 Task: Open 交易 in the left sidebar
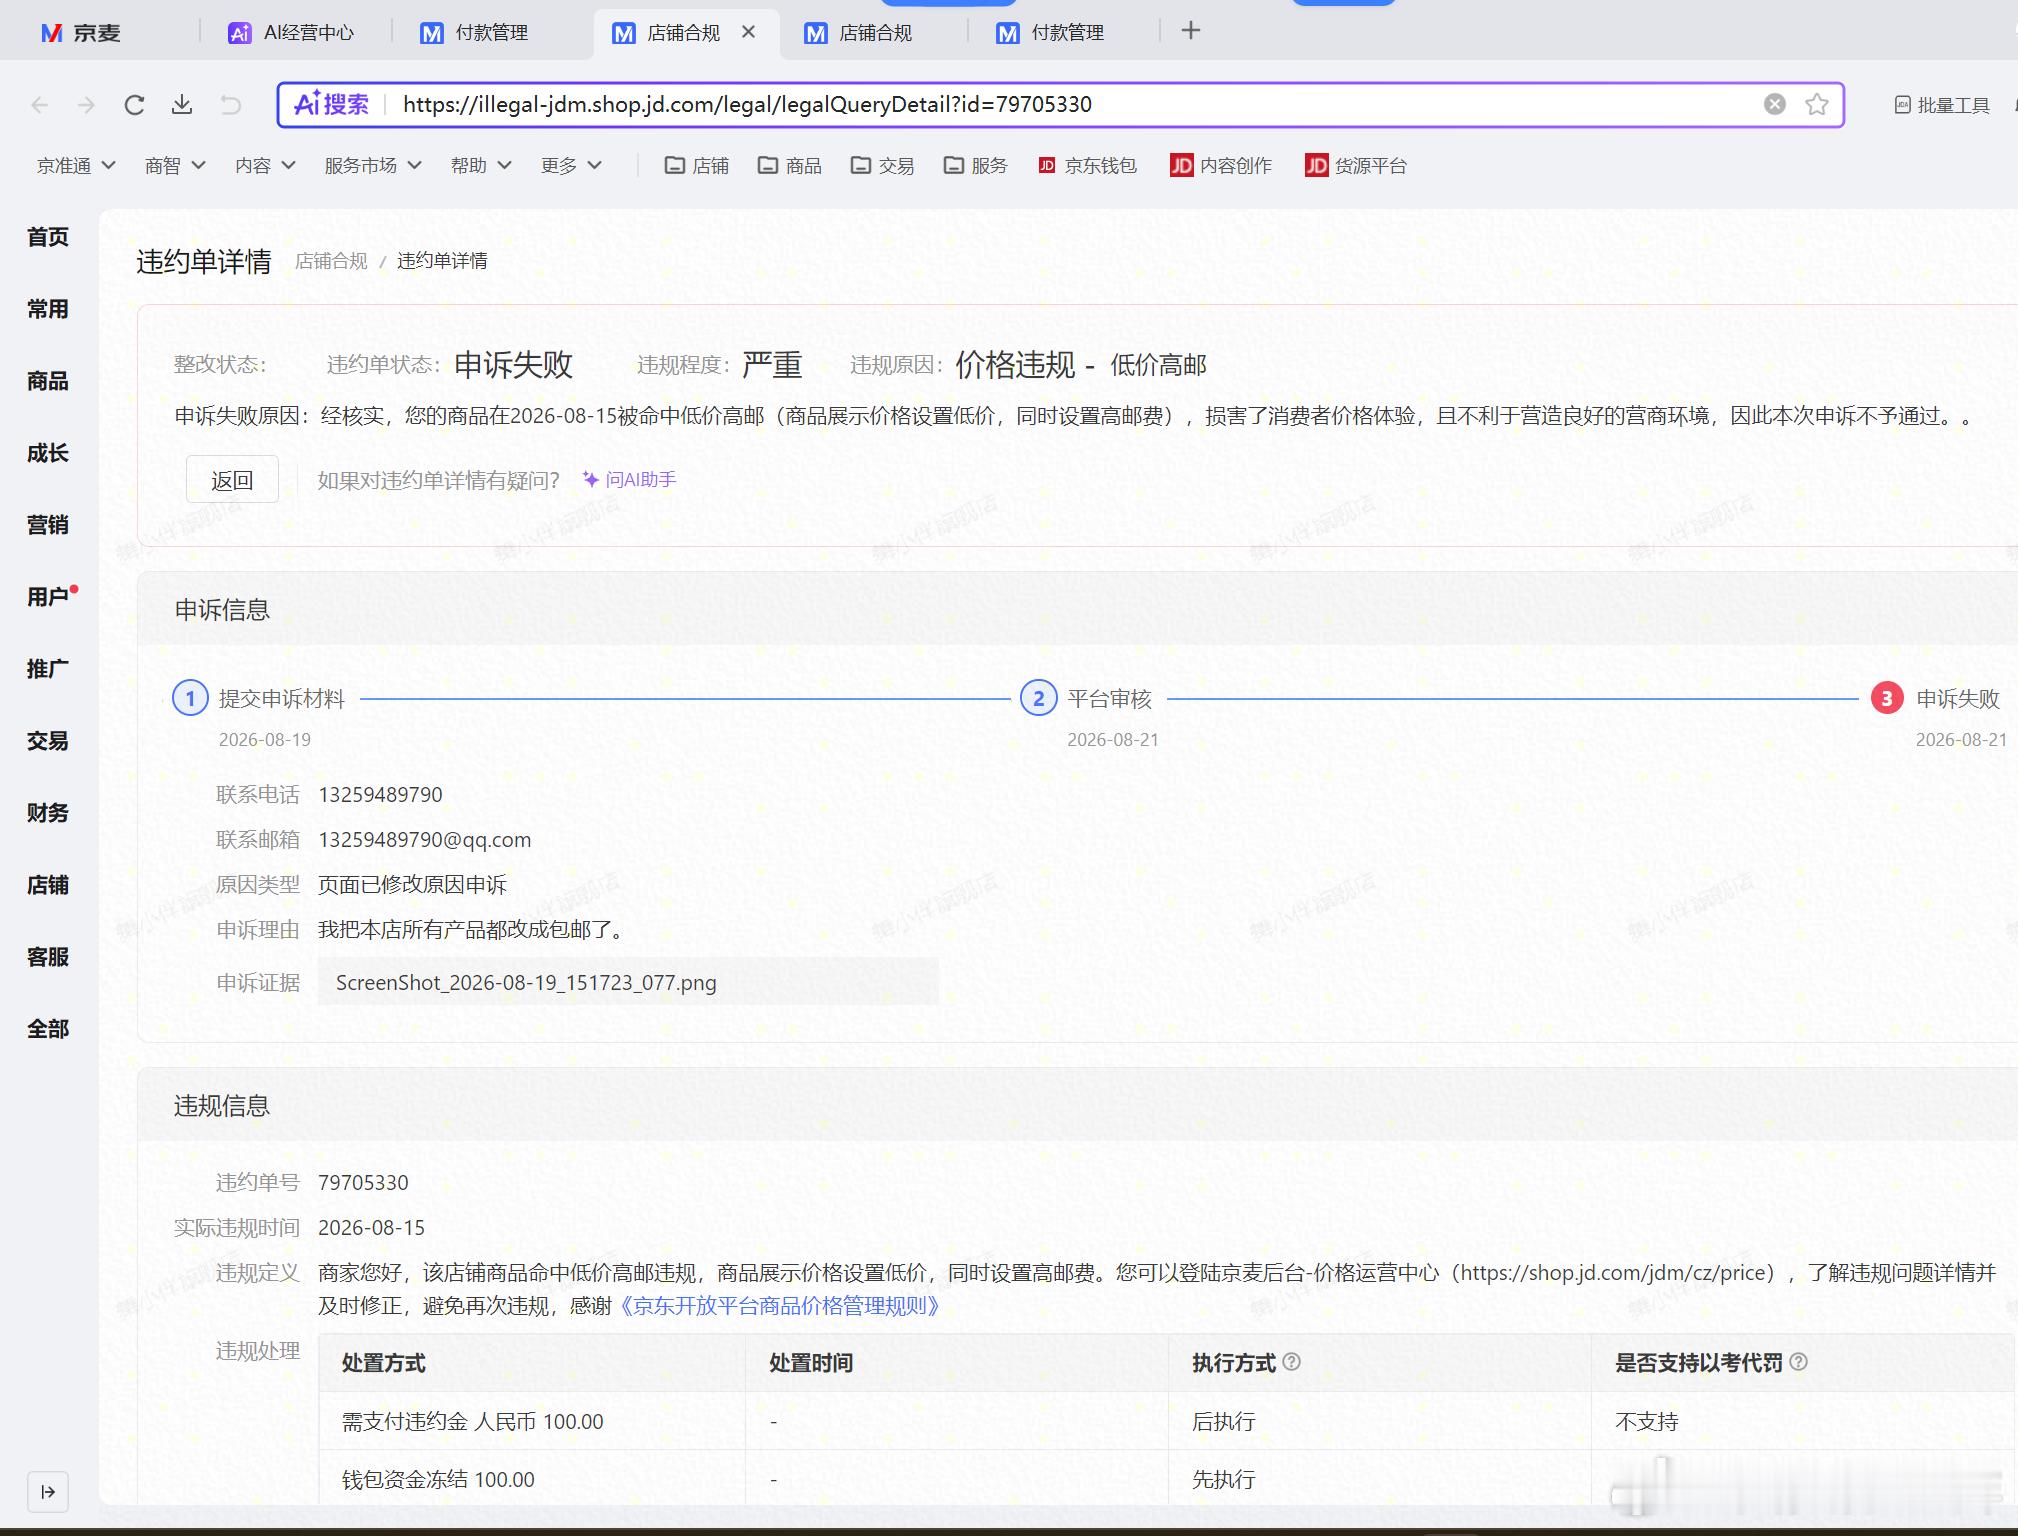click(x=48, y=741)
